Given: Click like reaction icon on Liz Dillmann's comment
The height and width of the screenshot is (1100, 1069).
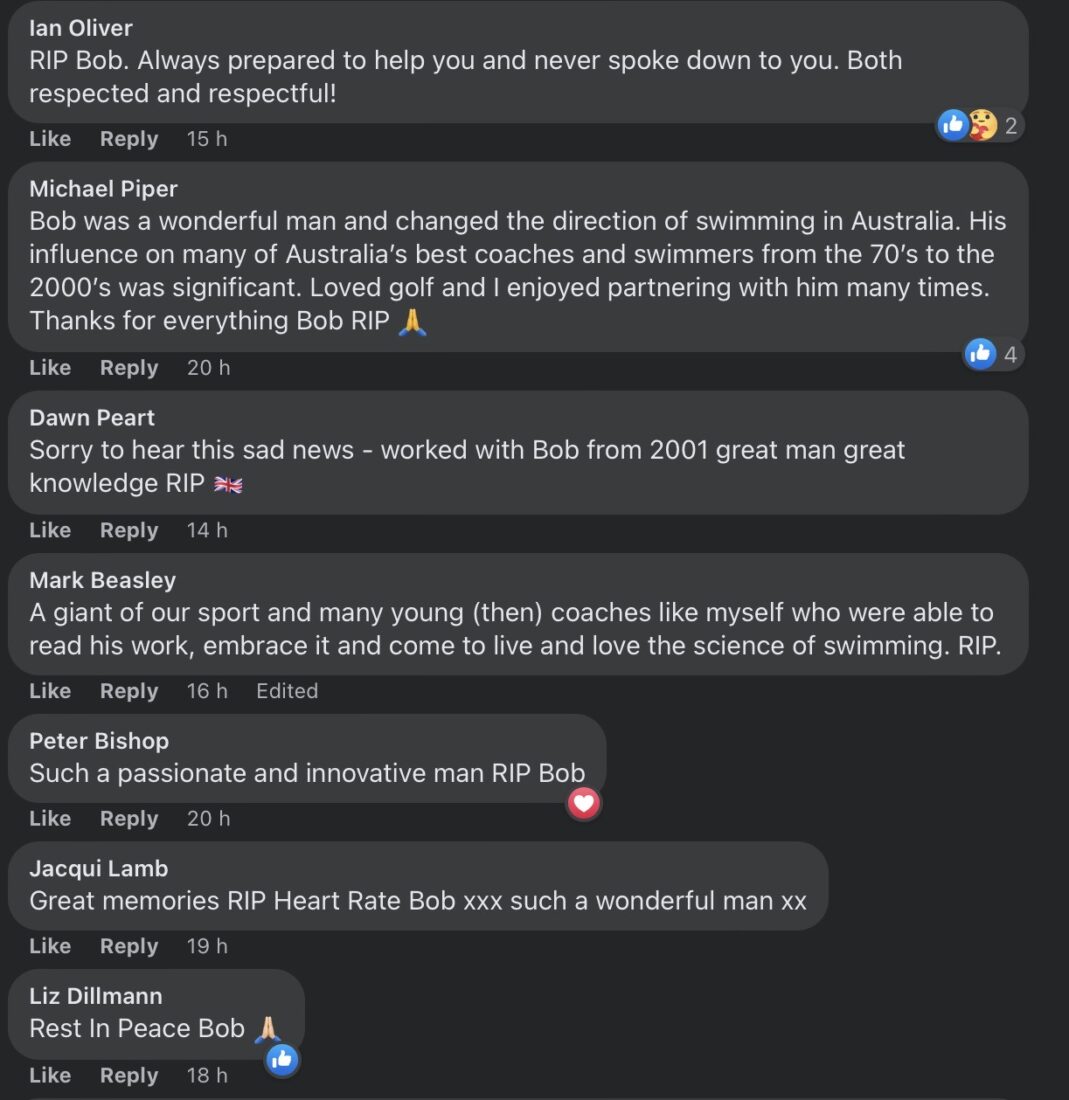Looking at the screenshot, I should click(x=282, y=1059).
